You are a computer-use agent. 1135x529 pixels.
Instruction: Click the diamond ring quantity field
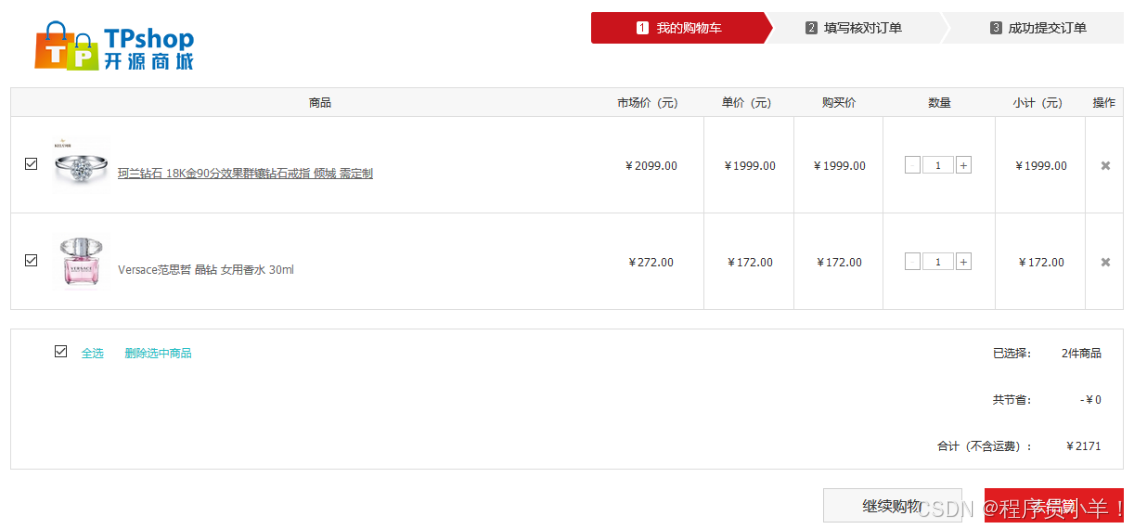[938, 166]
